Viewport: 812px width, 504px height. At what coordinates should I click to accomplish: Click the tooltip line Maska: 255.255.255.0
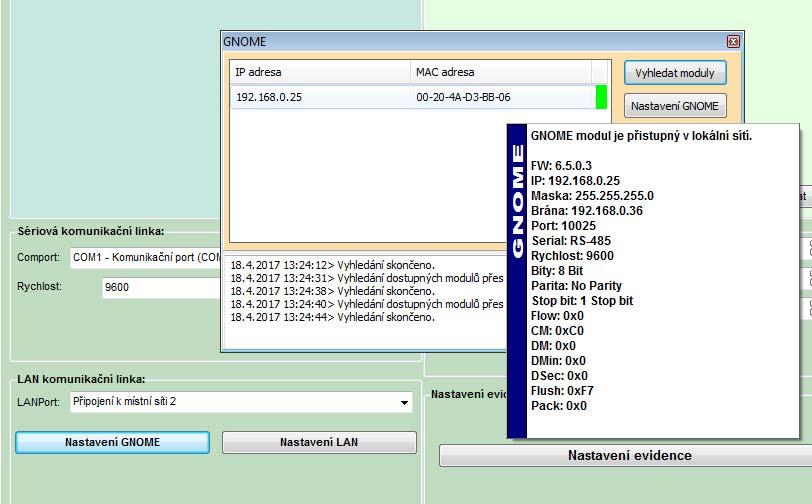point(592,196)
